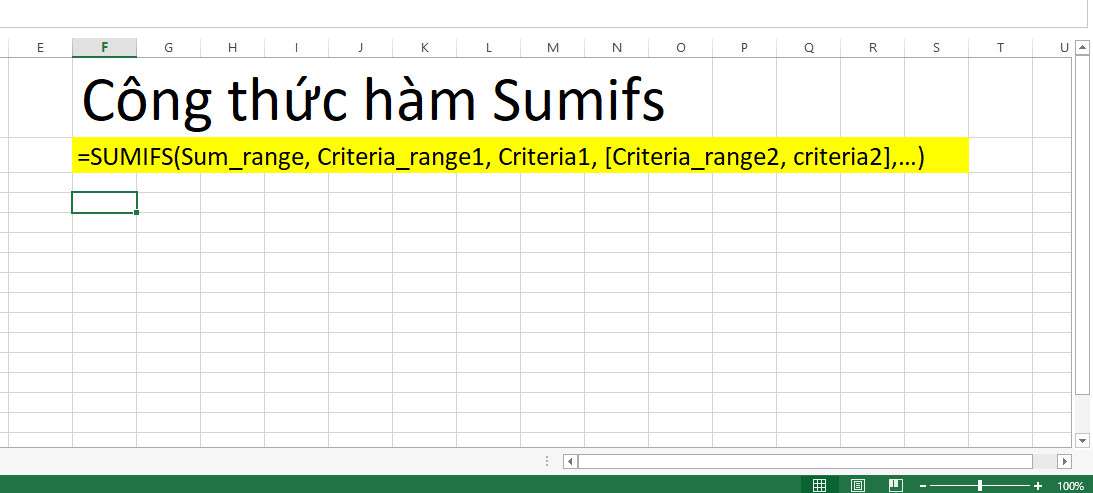Switch to Page Break Preview

[896, 485]
